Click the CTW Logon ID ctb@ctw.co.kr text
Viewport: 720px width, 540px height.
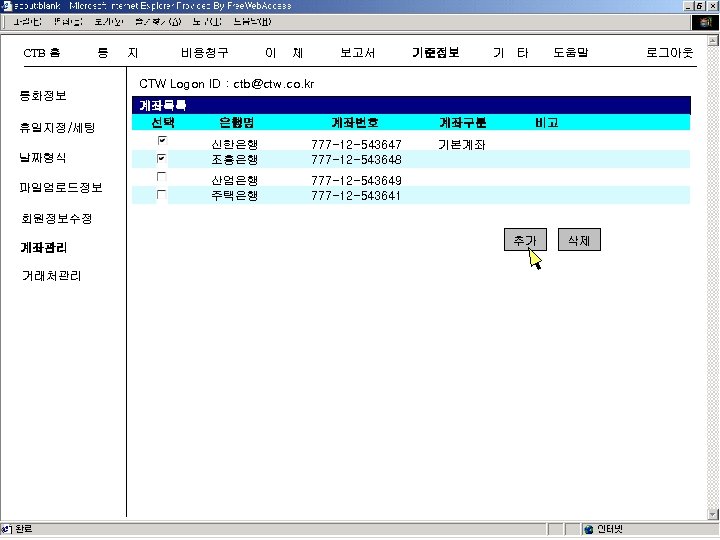tap(227, 84)
